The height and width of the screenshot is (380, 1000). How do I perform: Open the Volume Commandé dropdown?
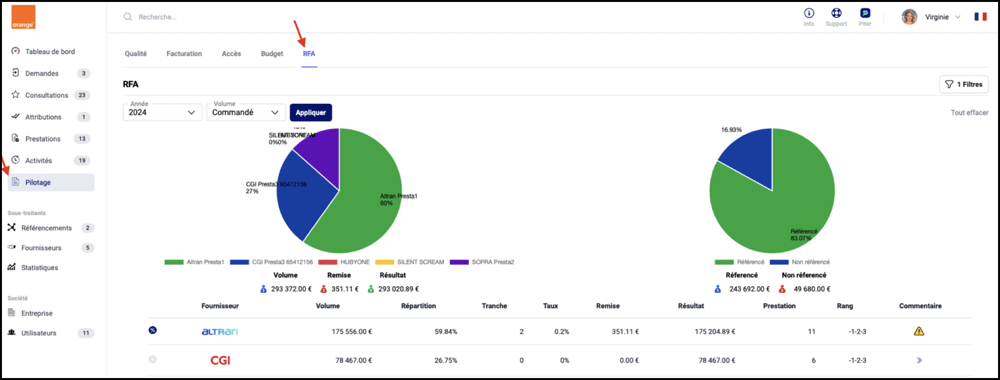(x=246, y=112)
